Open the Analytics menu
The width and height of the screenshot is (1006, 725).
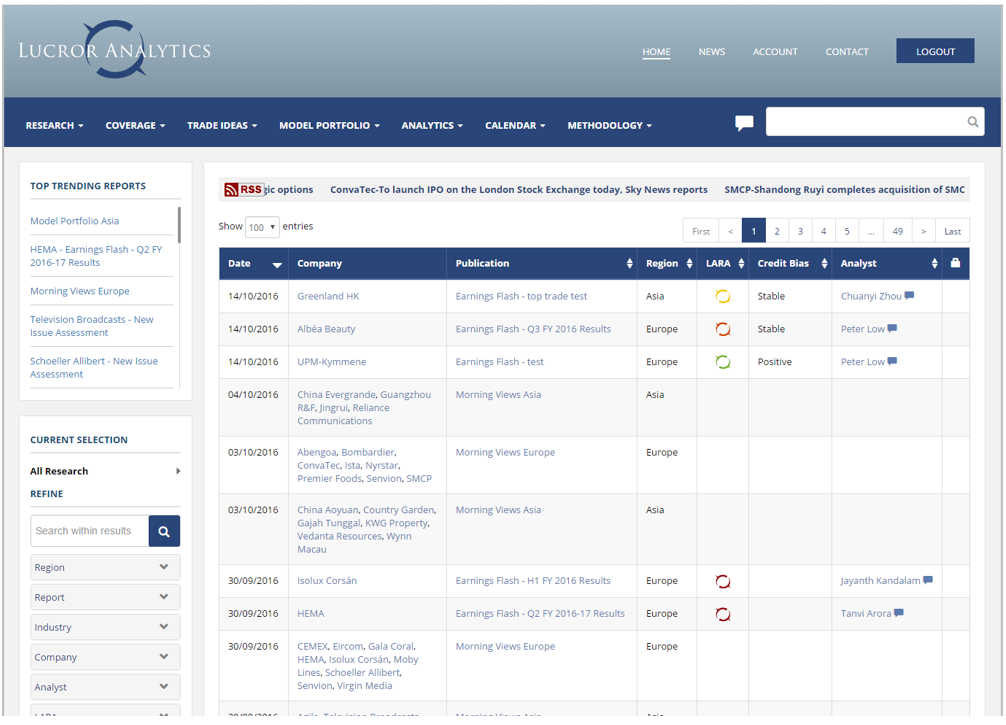pyautogui.click(x=432, y=126)
